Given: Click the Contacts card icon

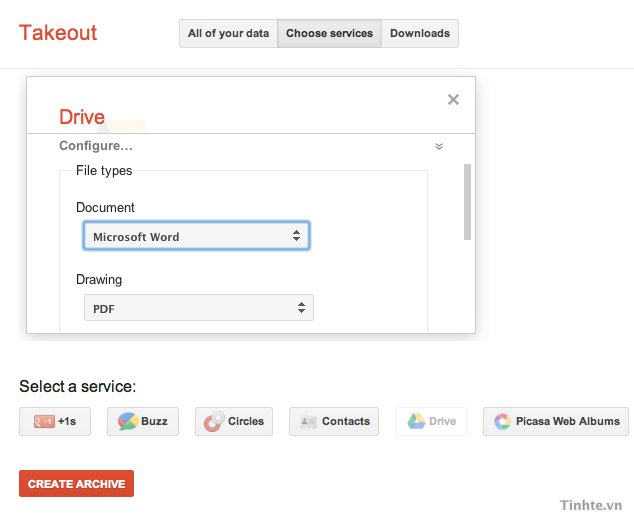Looking at the screenshot, I should coord(308,422).
